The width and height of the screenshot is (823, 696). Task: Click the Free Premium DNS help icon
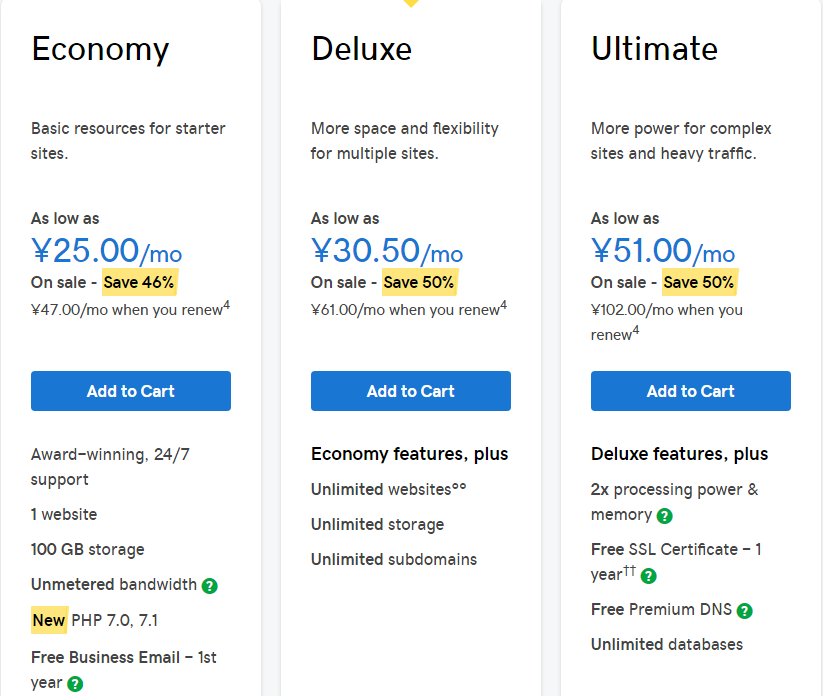pyautogui.click(x=744, y=610)
